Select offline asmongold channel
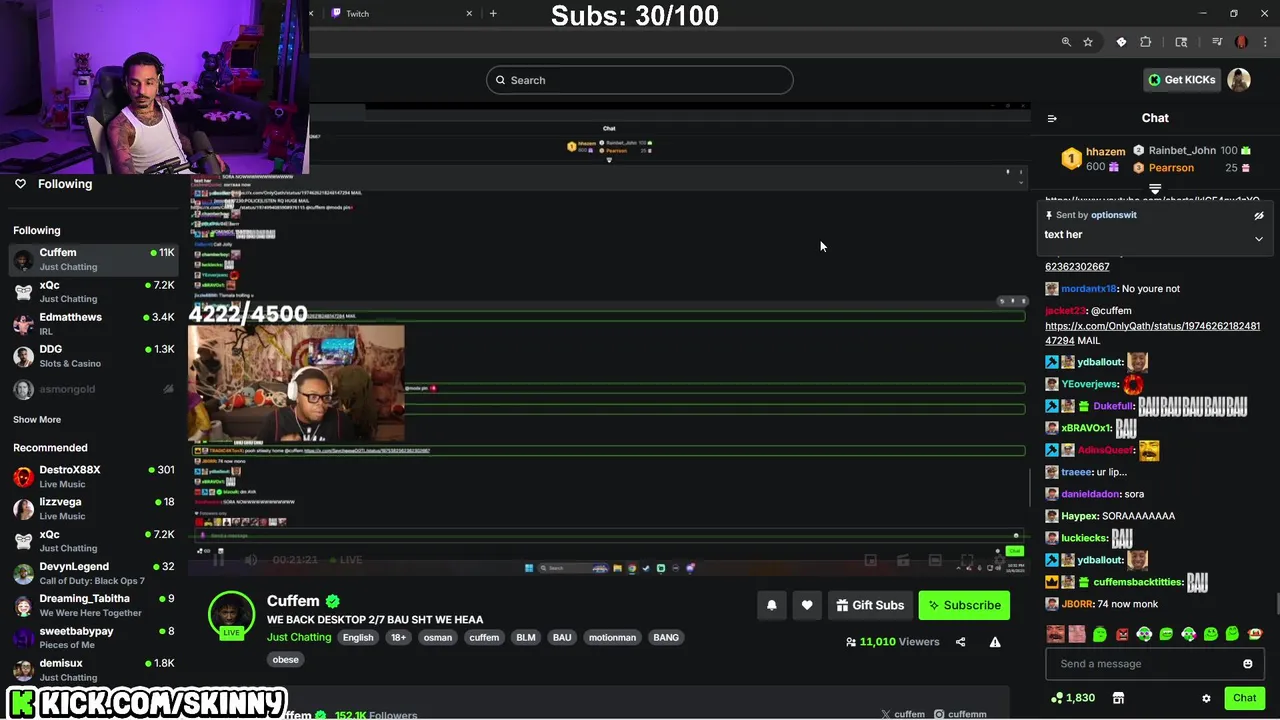The width and height of the screenshot is (1280, 720). click(x=94, y=389)
